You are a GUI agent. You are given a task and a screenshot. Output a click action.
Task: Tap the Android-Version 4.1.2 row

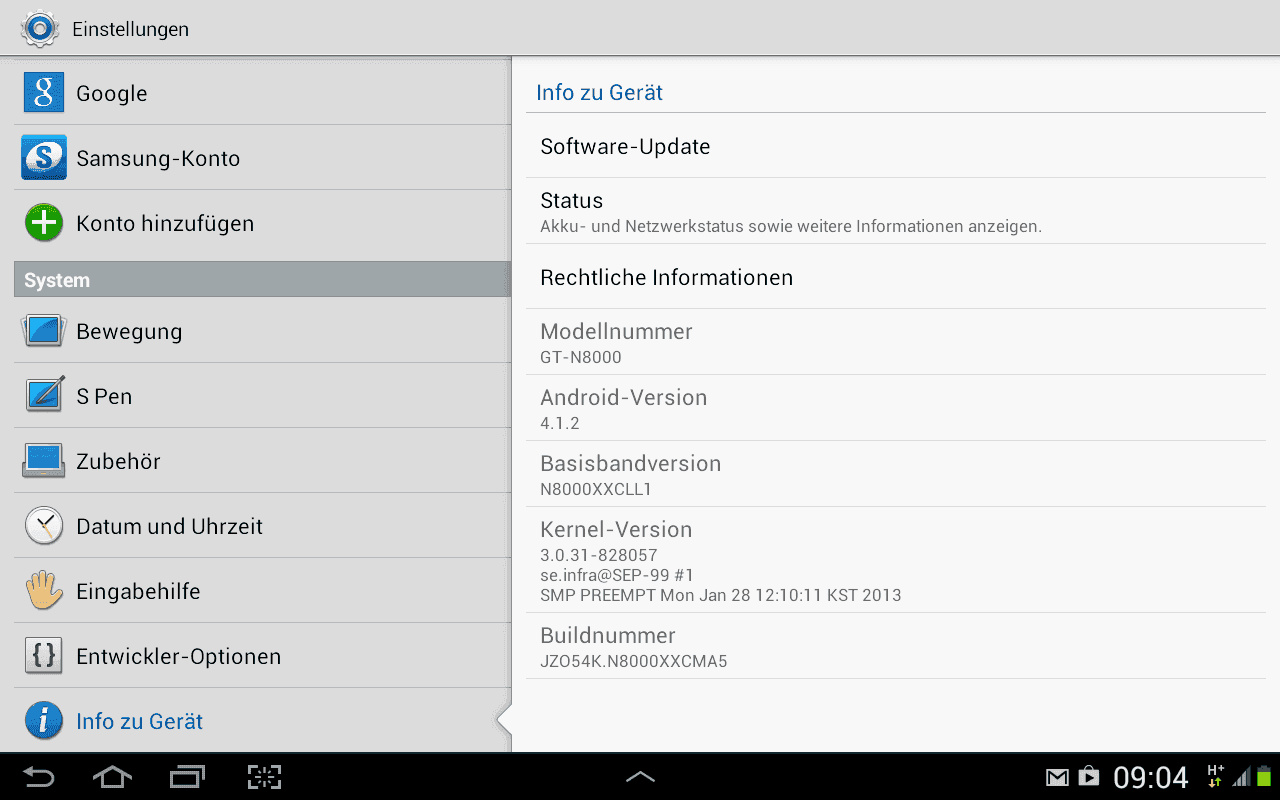896,408
